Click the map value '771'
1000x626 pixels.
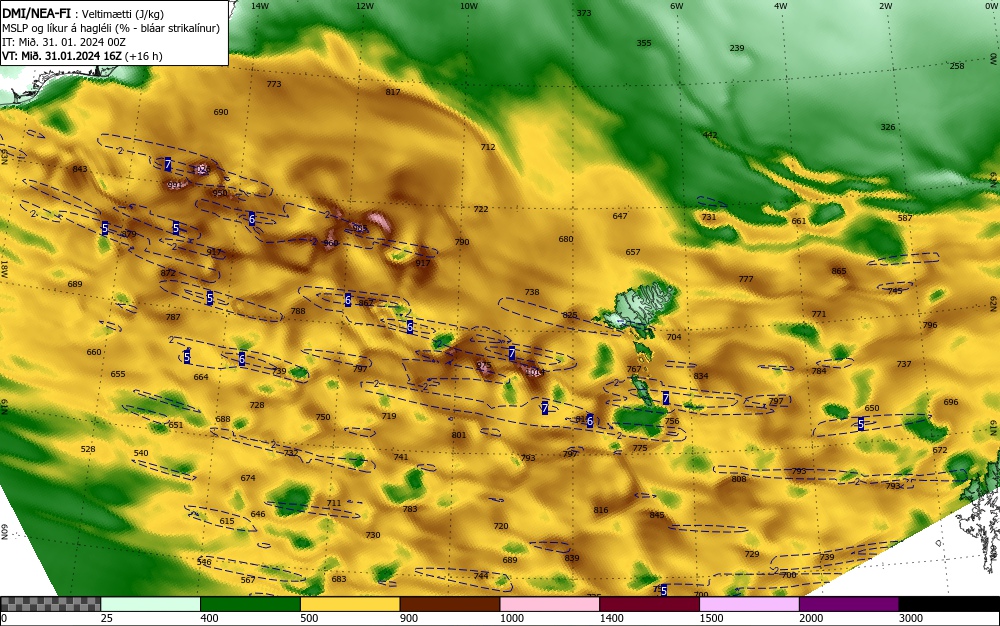click(819, 314)
